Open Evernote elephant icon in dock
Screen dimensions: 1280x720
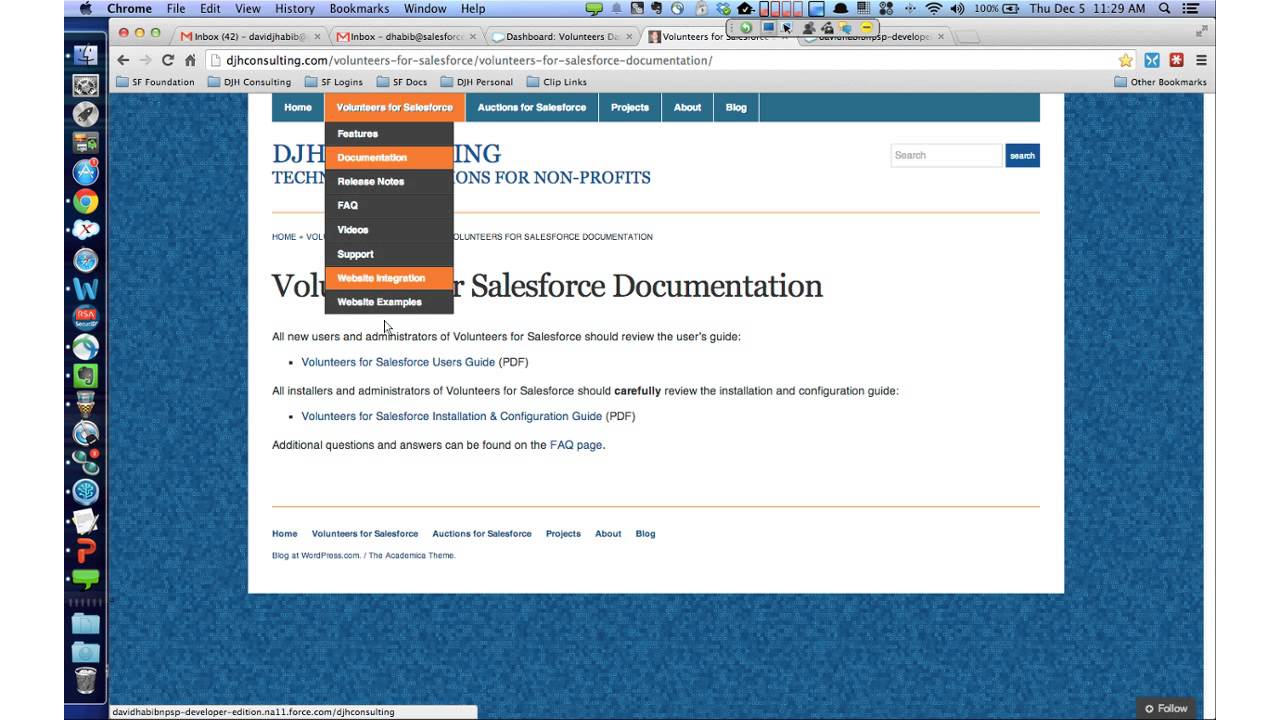(x=86, y=376)
